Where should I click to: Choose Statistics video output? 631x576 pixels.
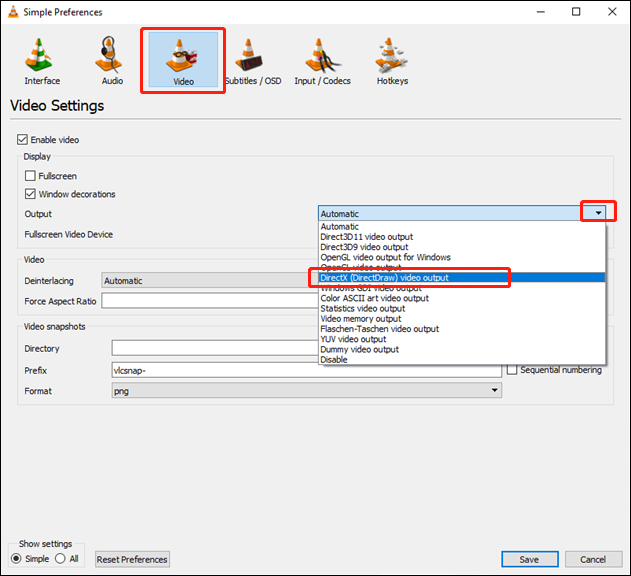462,308
